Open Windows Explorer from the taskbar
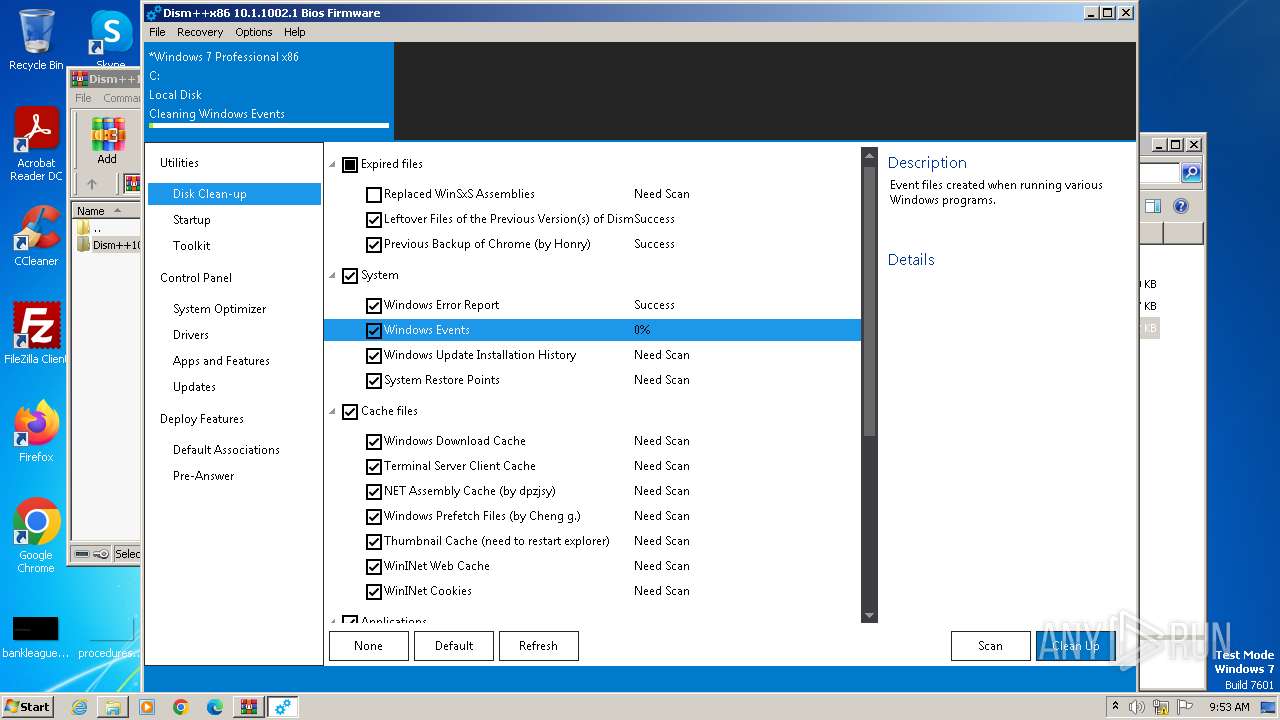This screenshot has height=720, width=1280. [x=113, y=707]
